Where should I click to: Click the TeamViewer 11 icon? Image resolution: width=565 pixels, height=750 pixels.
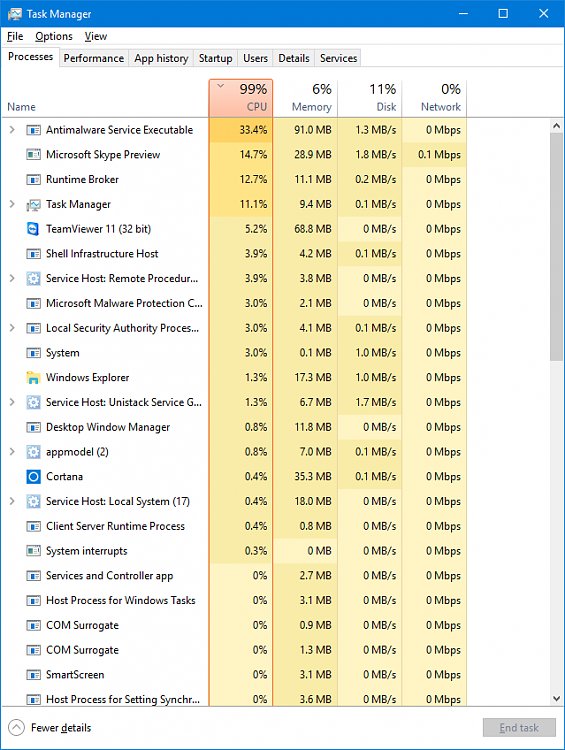click(33, 229)
